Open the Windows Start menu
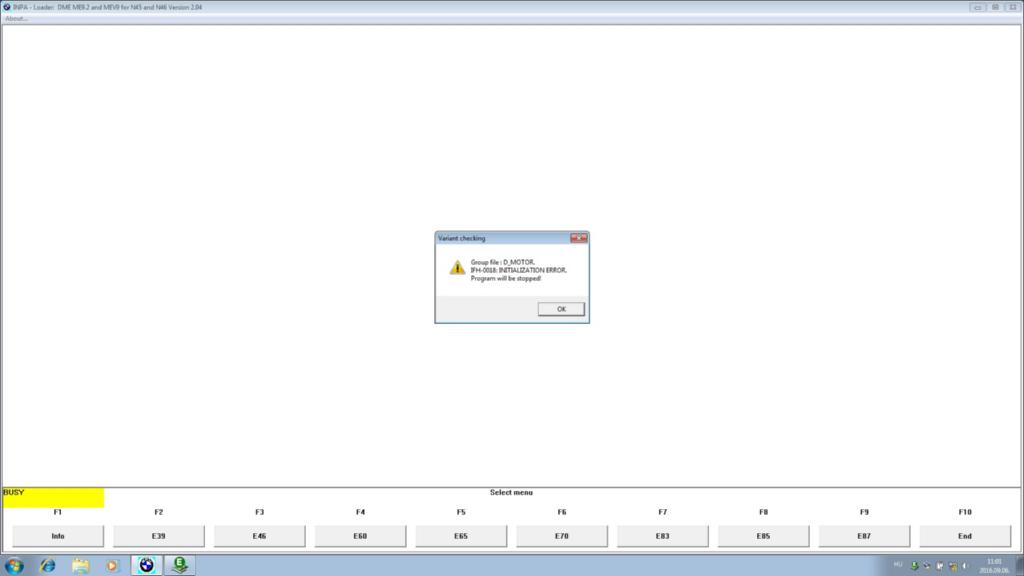Screen dimensions: 1024x576 [14, 566]
